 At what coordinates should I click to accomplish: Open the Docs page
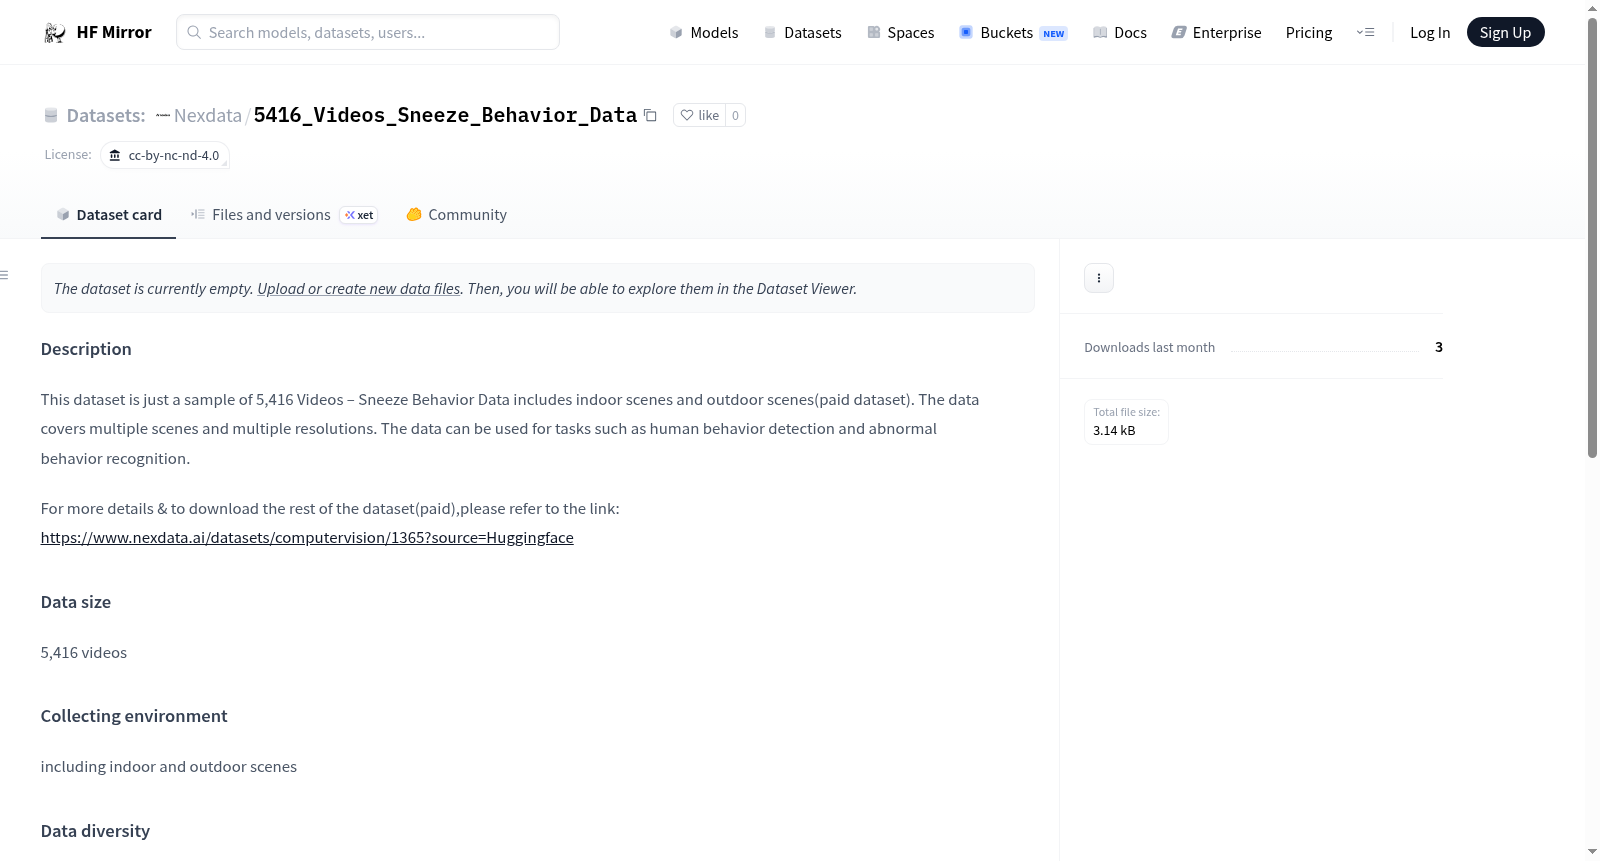(1120, 33)
